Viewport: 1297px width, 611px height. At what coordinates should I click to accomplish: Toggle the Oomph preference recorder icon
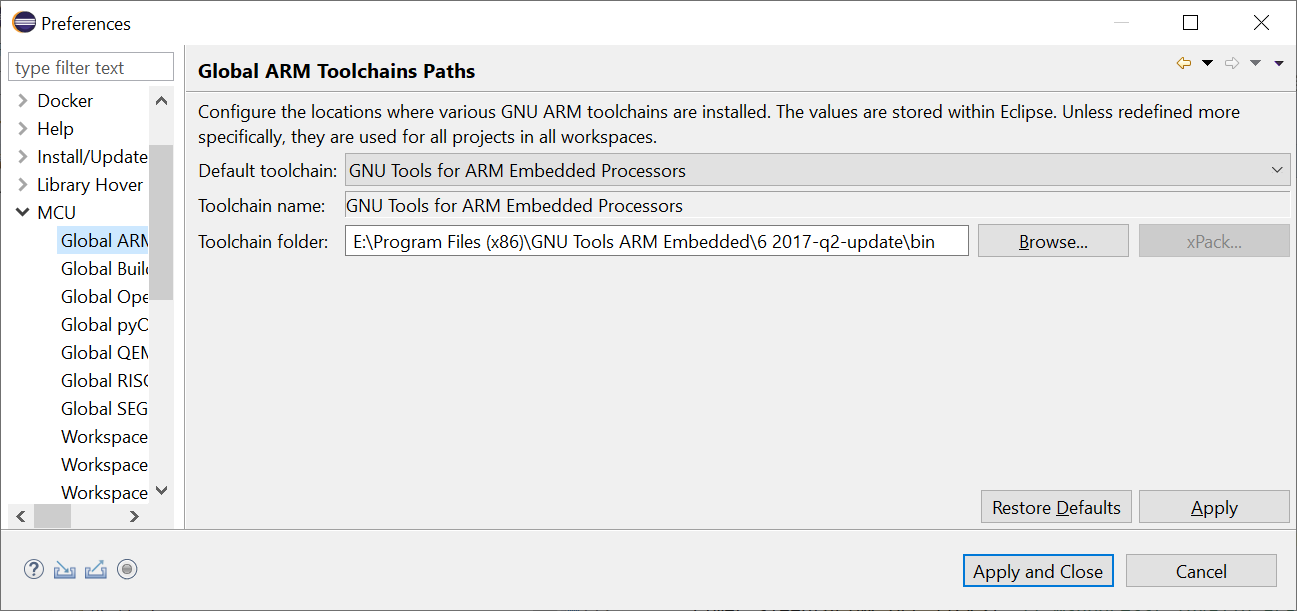point(127,570)
